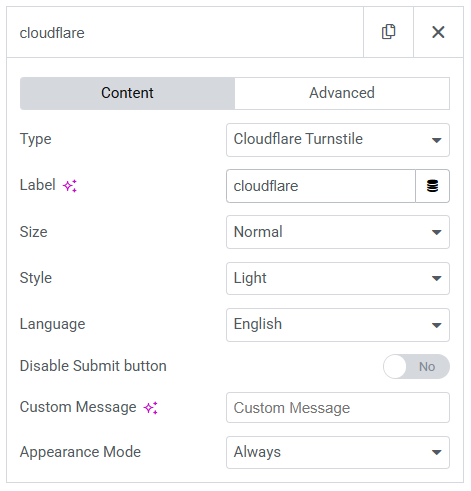
Task: Collapse the cloudflare item header title
Action: (52, 33)
